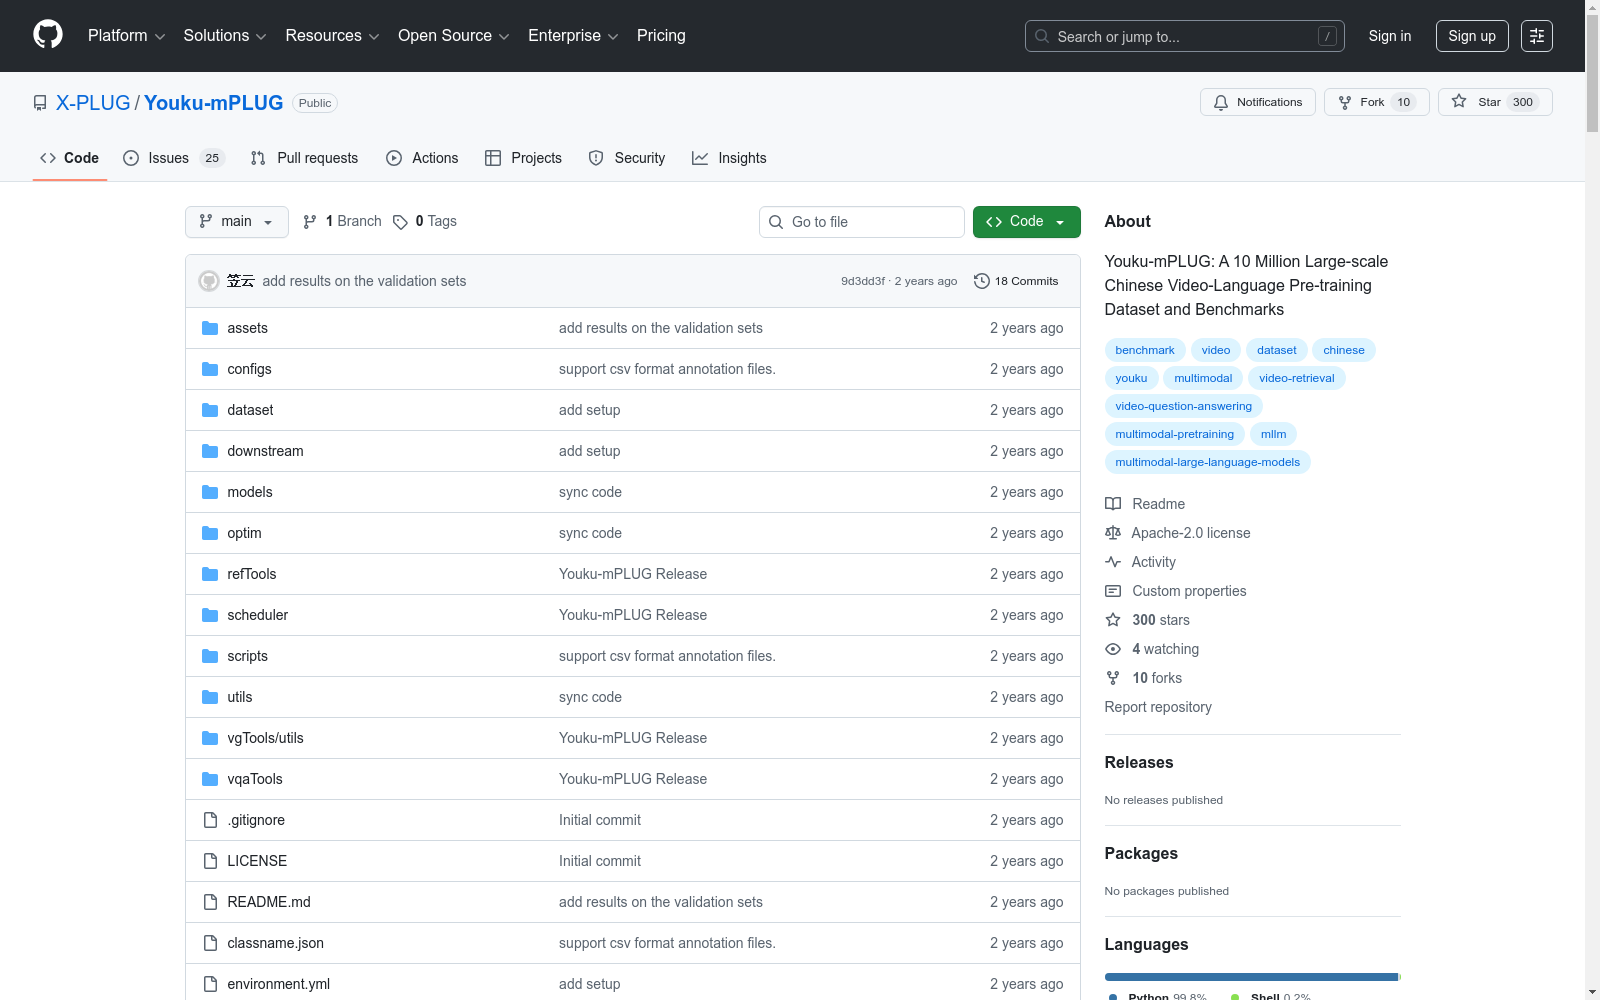
Task: Click the Sign in link
Action: tap(1390, 36)
